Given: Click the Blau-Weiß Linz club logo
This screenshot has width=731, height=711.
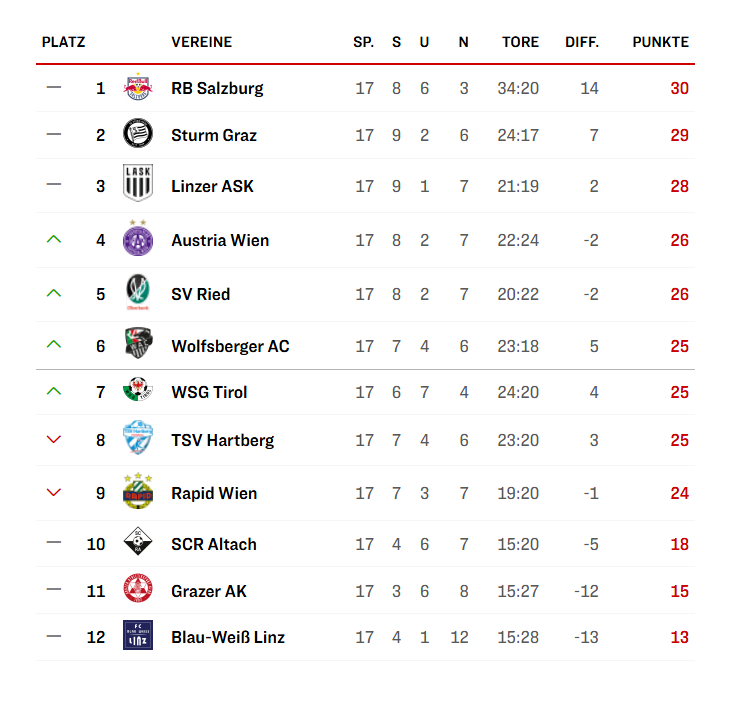Looking at the screenshot, I should click(x=137, y=636).
